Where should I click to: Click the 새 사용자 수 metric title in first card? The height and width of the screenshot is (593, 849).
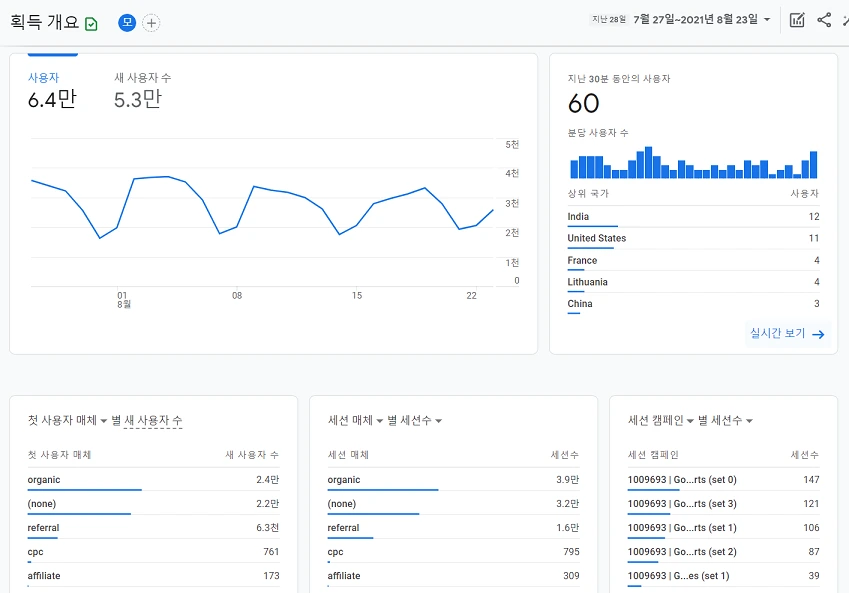coord(153,420)
